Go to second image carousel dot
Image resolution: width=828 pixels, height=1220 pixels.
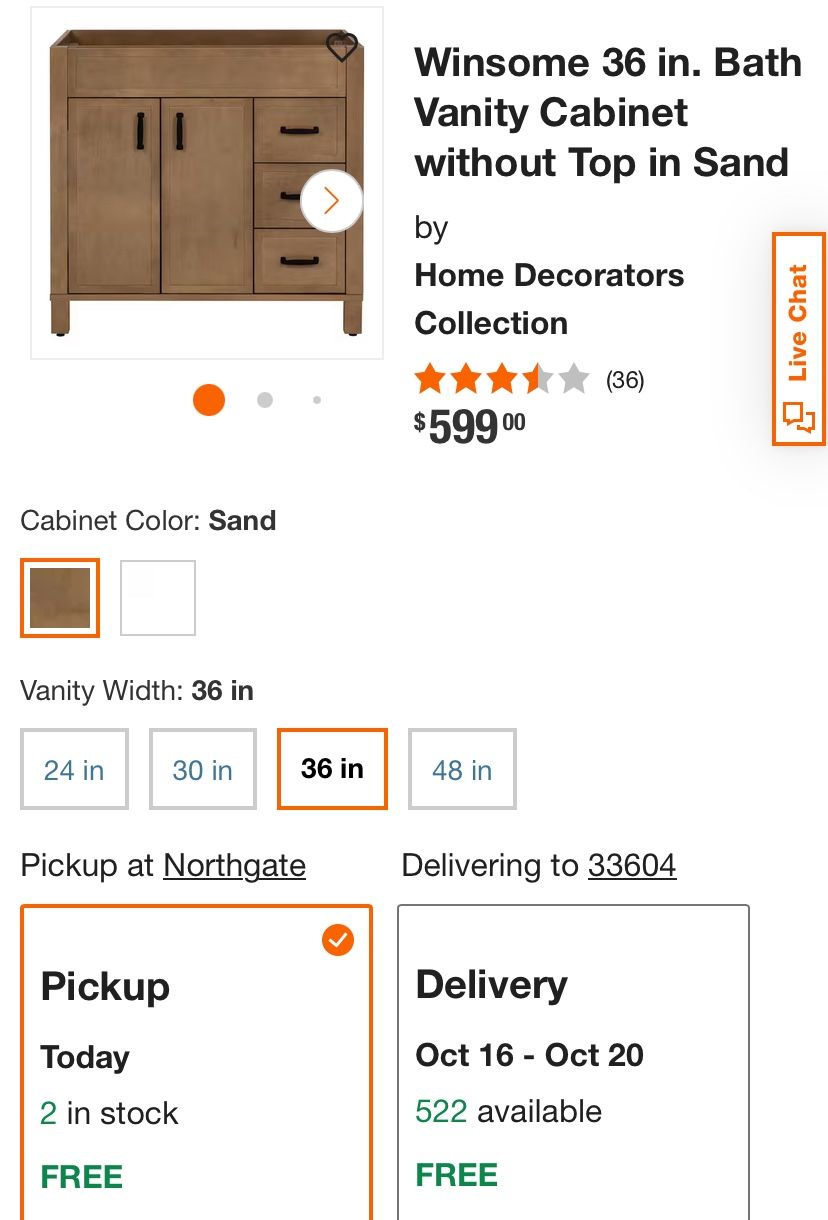click(x=265, y=400)
